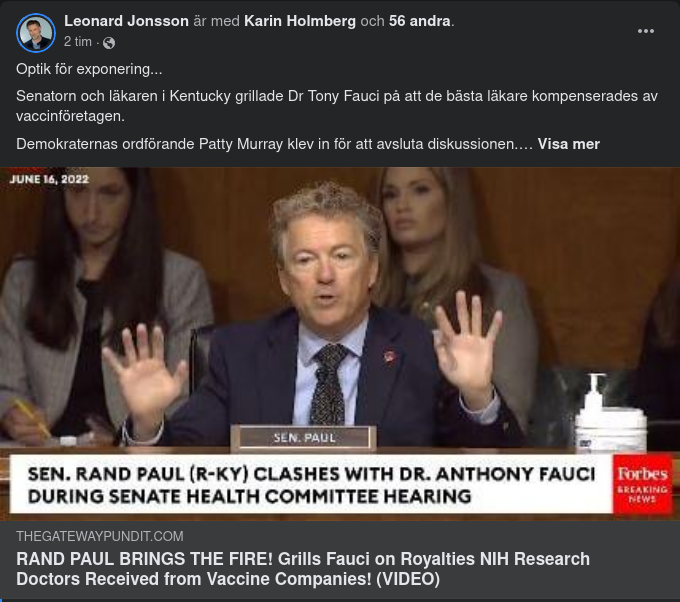
Task: Show the 56 andra tagged people
Action: point(419,21)
